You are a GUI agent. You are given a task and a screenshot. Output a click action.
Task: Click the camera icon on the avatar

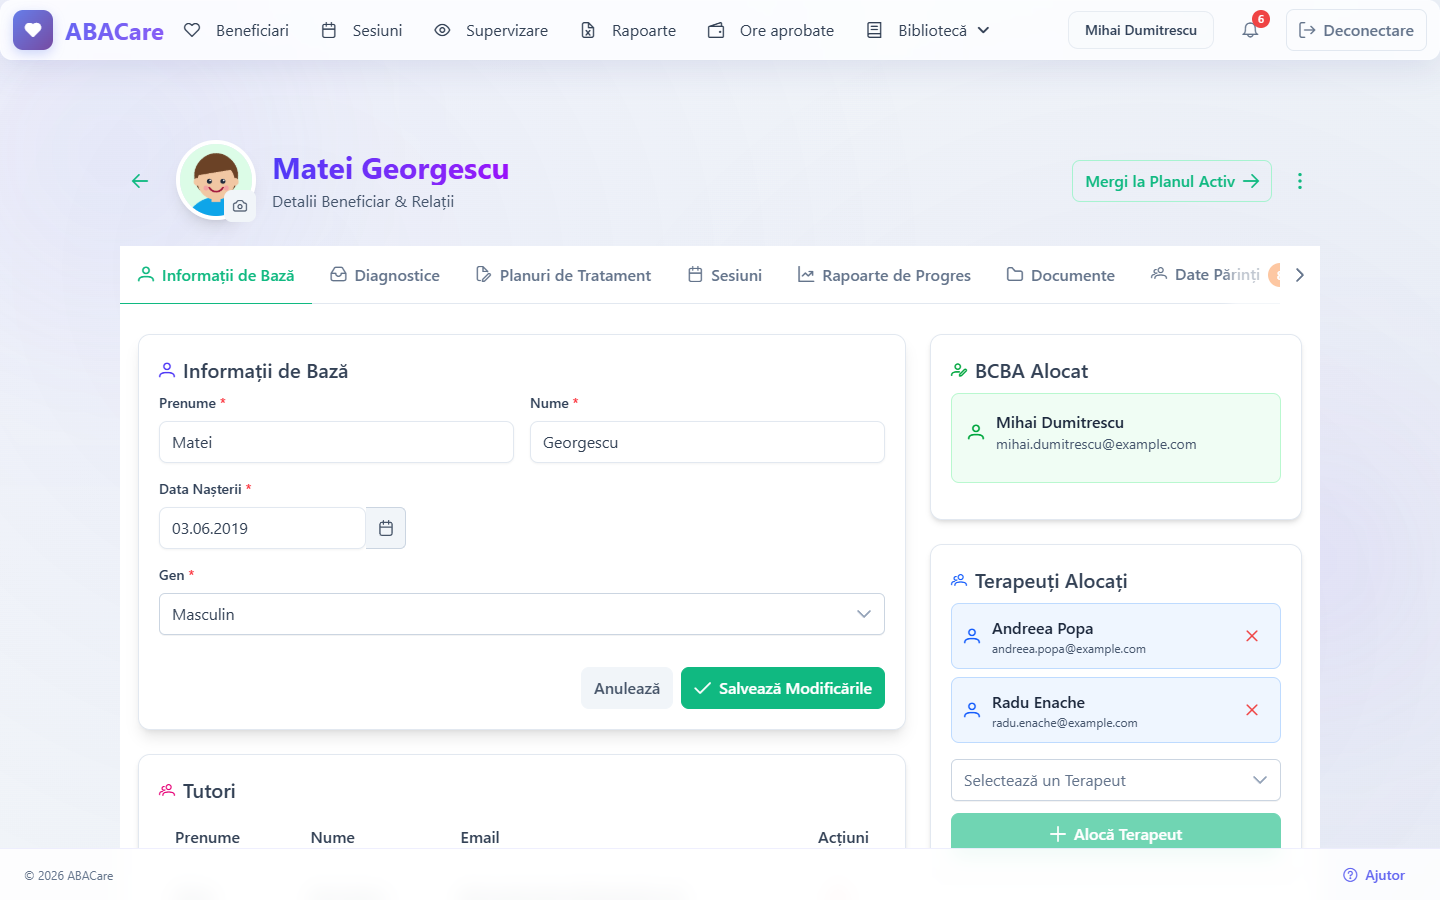point(240,206)
